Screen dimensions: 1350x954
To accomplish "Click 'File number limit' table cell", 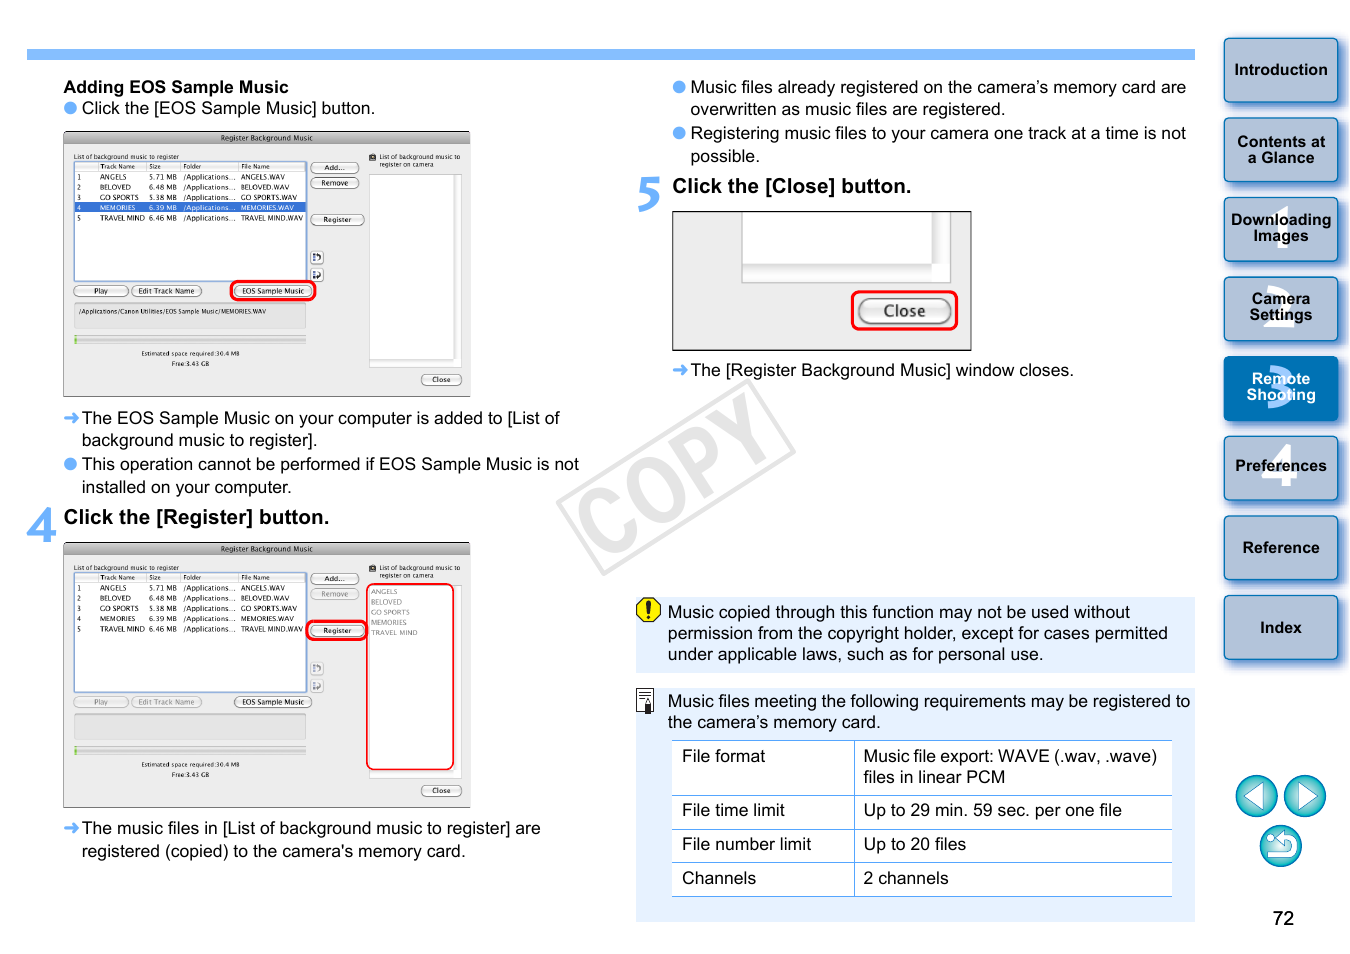I will (763, 845).
